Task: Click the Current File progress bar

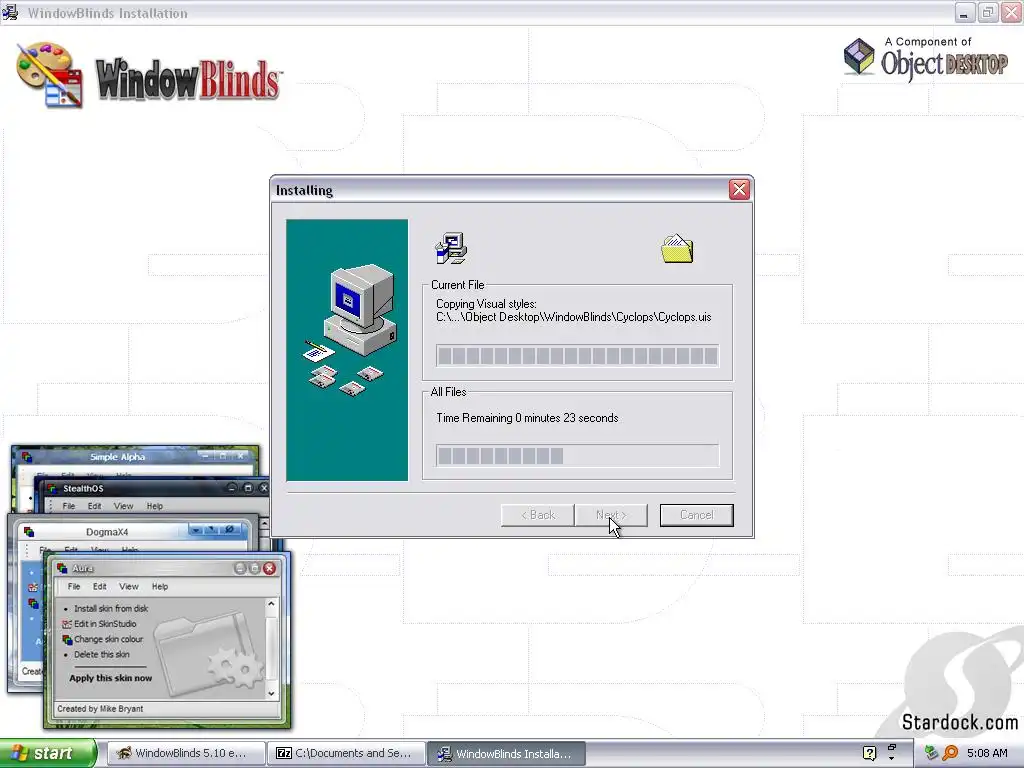Action: pos(577,356)
